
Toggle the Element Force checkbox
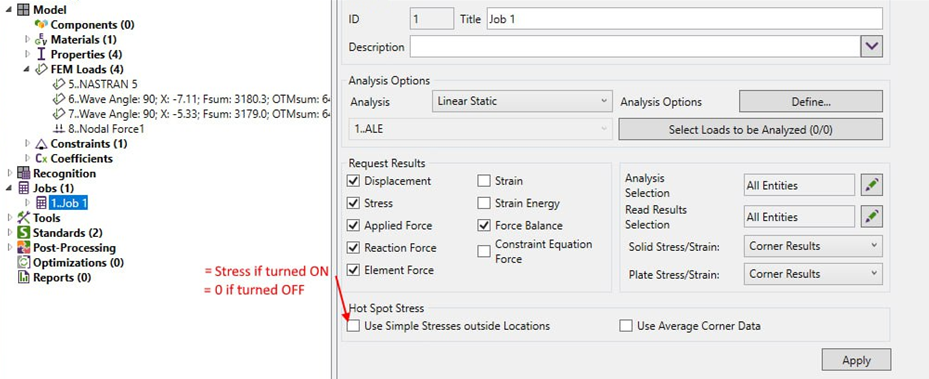click(x=354, y=270)
